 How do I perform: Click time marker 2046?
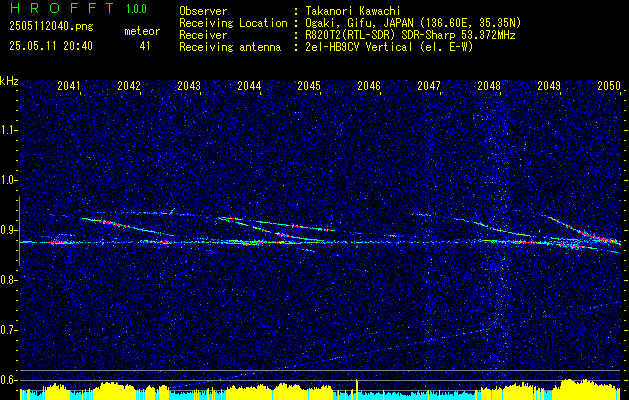[x=369, y=85]
